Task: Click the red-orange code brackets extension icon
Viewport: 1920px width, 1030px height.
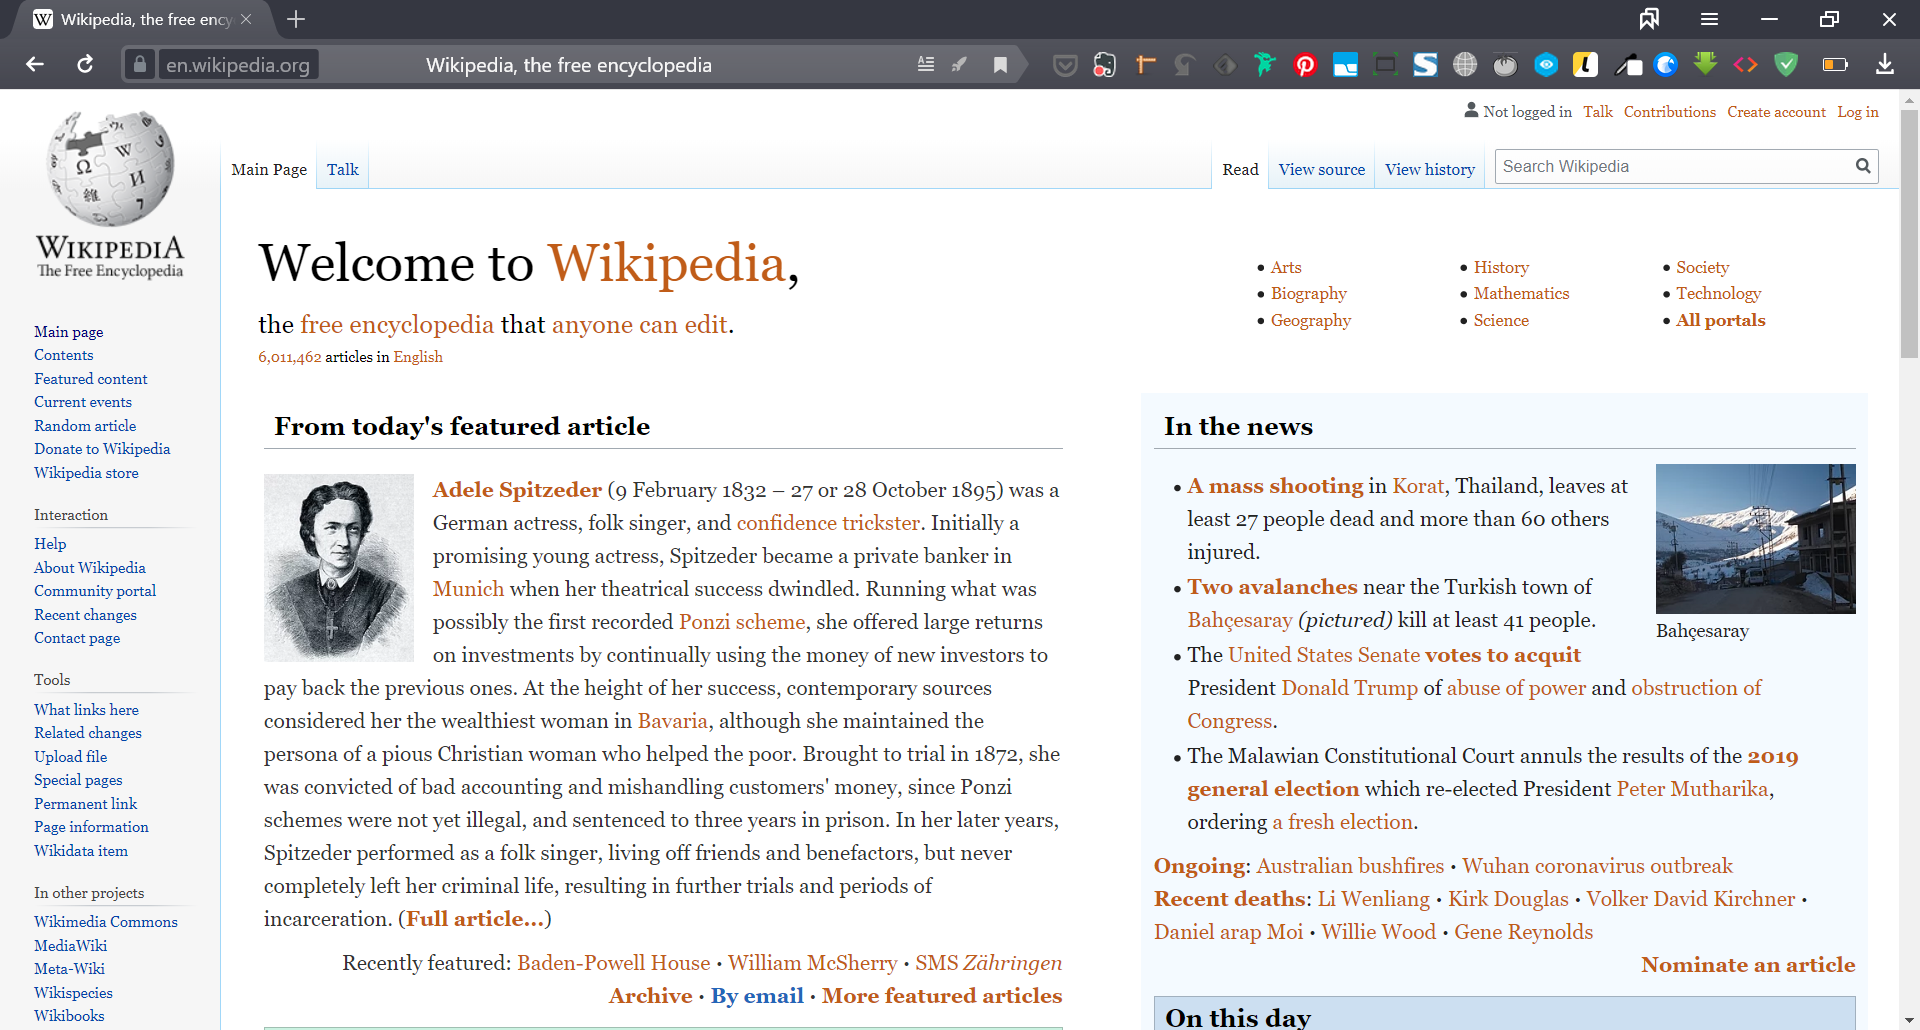Action: pos(1746,65)
